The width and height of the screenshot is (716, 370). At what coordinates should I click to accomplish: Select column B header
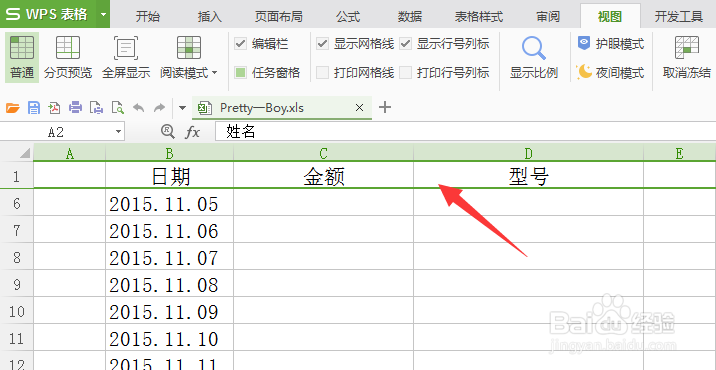tap(169, 154)
